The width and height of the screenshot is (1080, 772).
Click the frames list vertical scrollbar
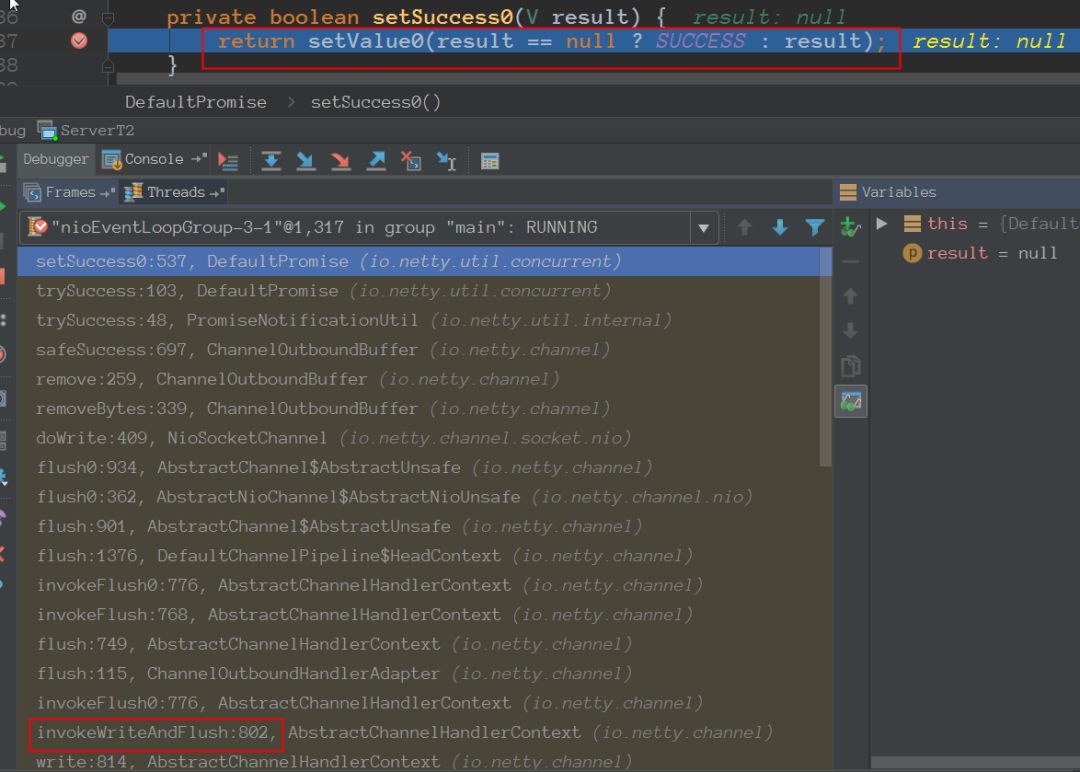825,360
